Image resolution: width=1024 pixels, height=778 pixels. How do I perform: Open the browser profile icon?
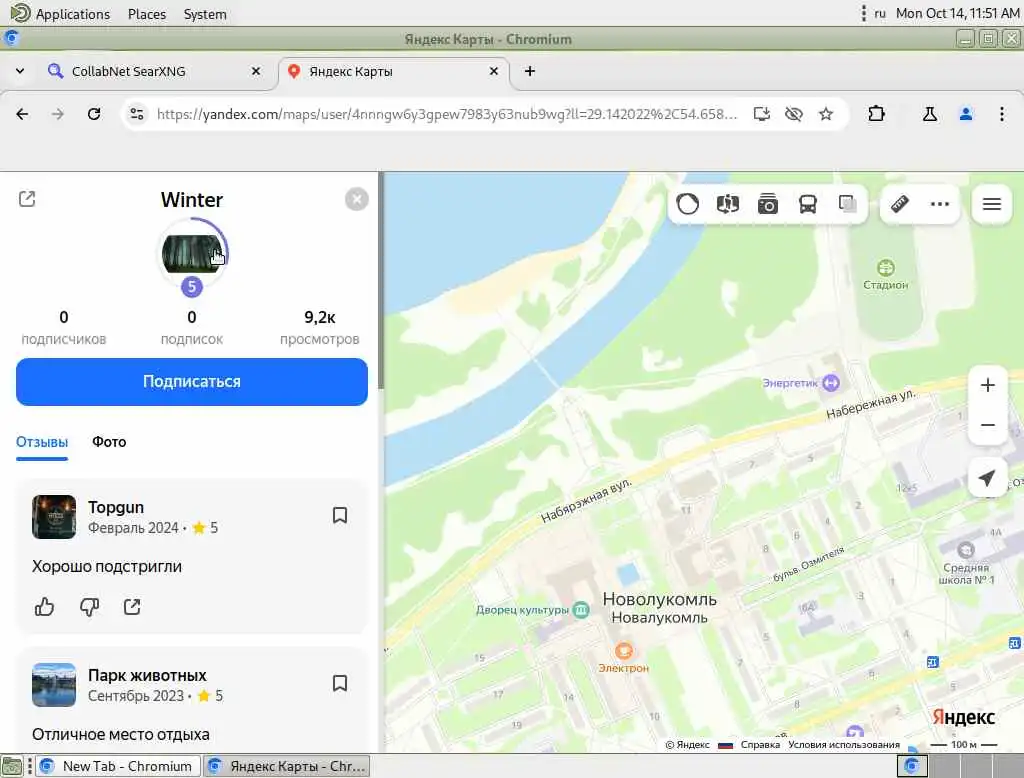[x=966, y=114]
